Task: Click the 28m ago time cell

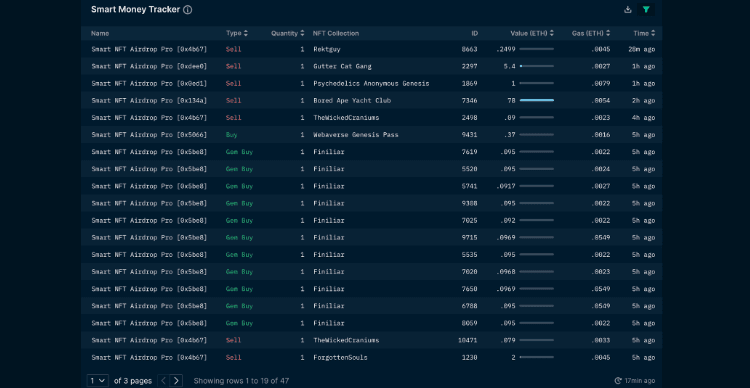Action: (x=641, y=49)
